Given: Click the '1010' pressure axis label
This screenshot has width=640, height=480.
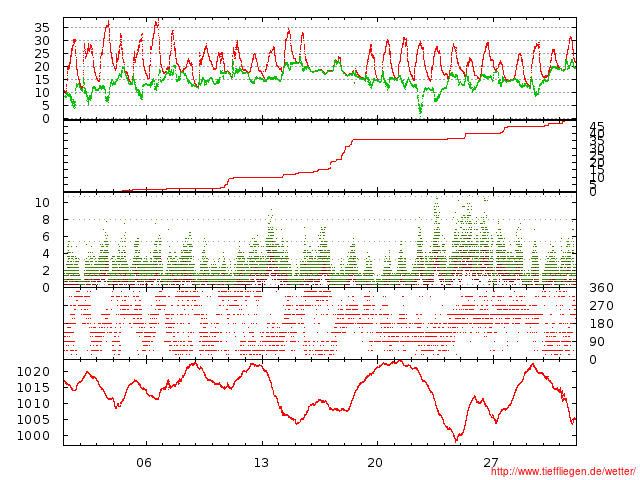Looking at the screenshot, I should click(x=33, y=404).
